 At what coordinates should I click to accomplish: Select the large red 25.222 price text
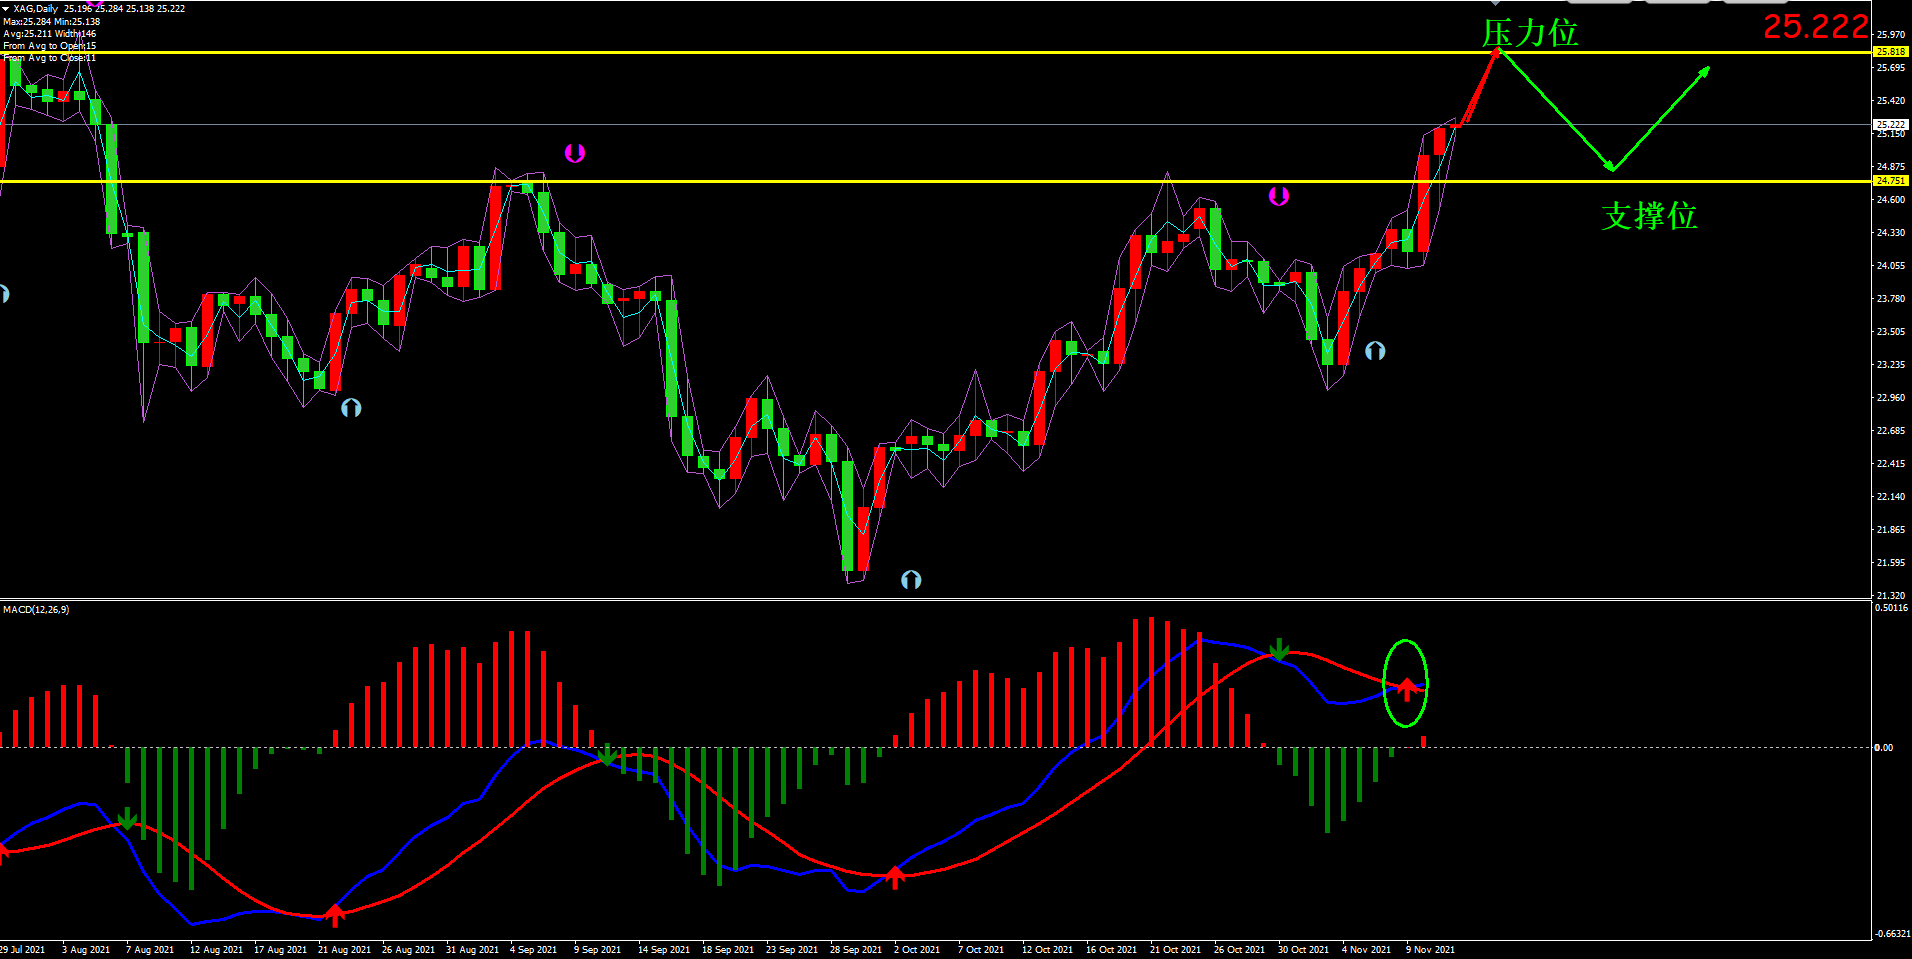click(1814, 26)
